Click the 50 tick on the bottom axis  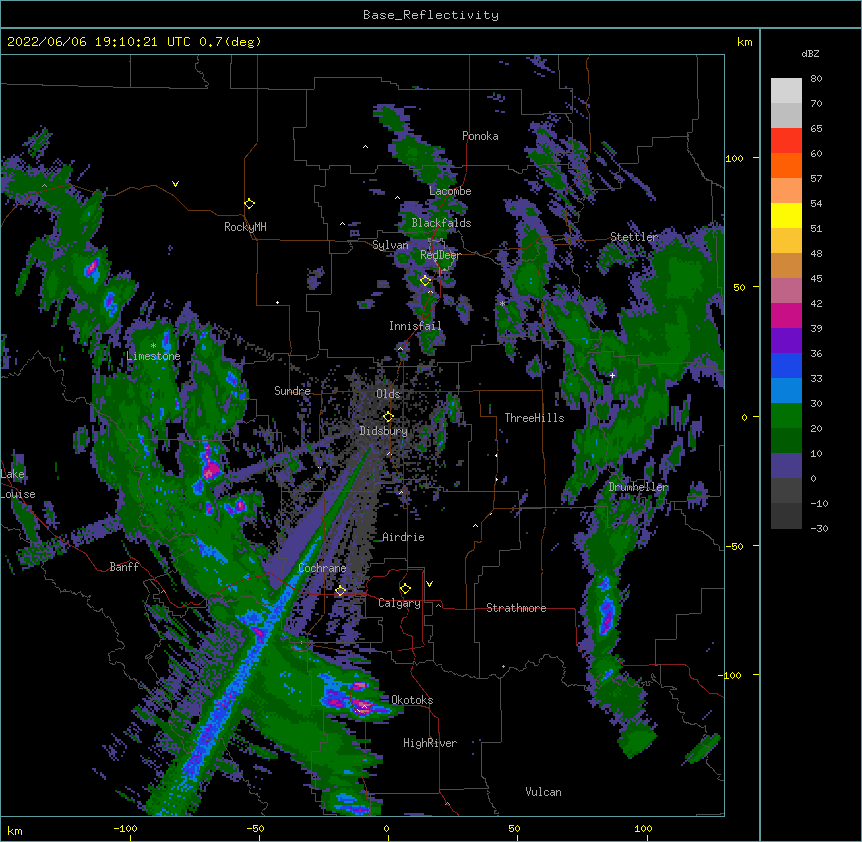pyautogui.click(x=515, y=829)
